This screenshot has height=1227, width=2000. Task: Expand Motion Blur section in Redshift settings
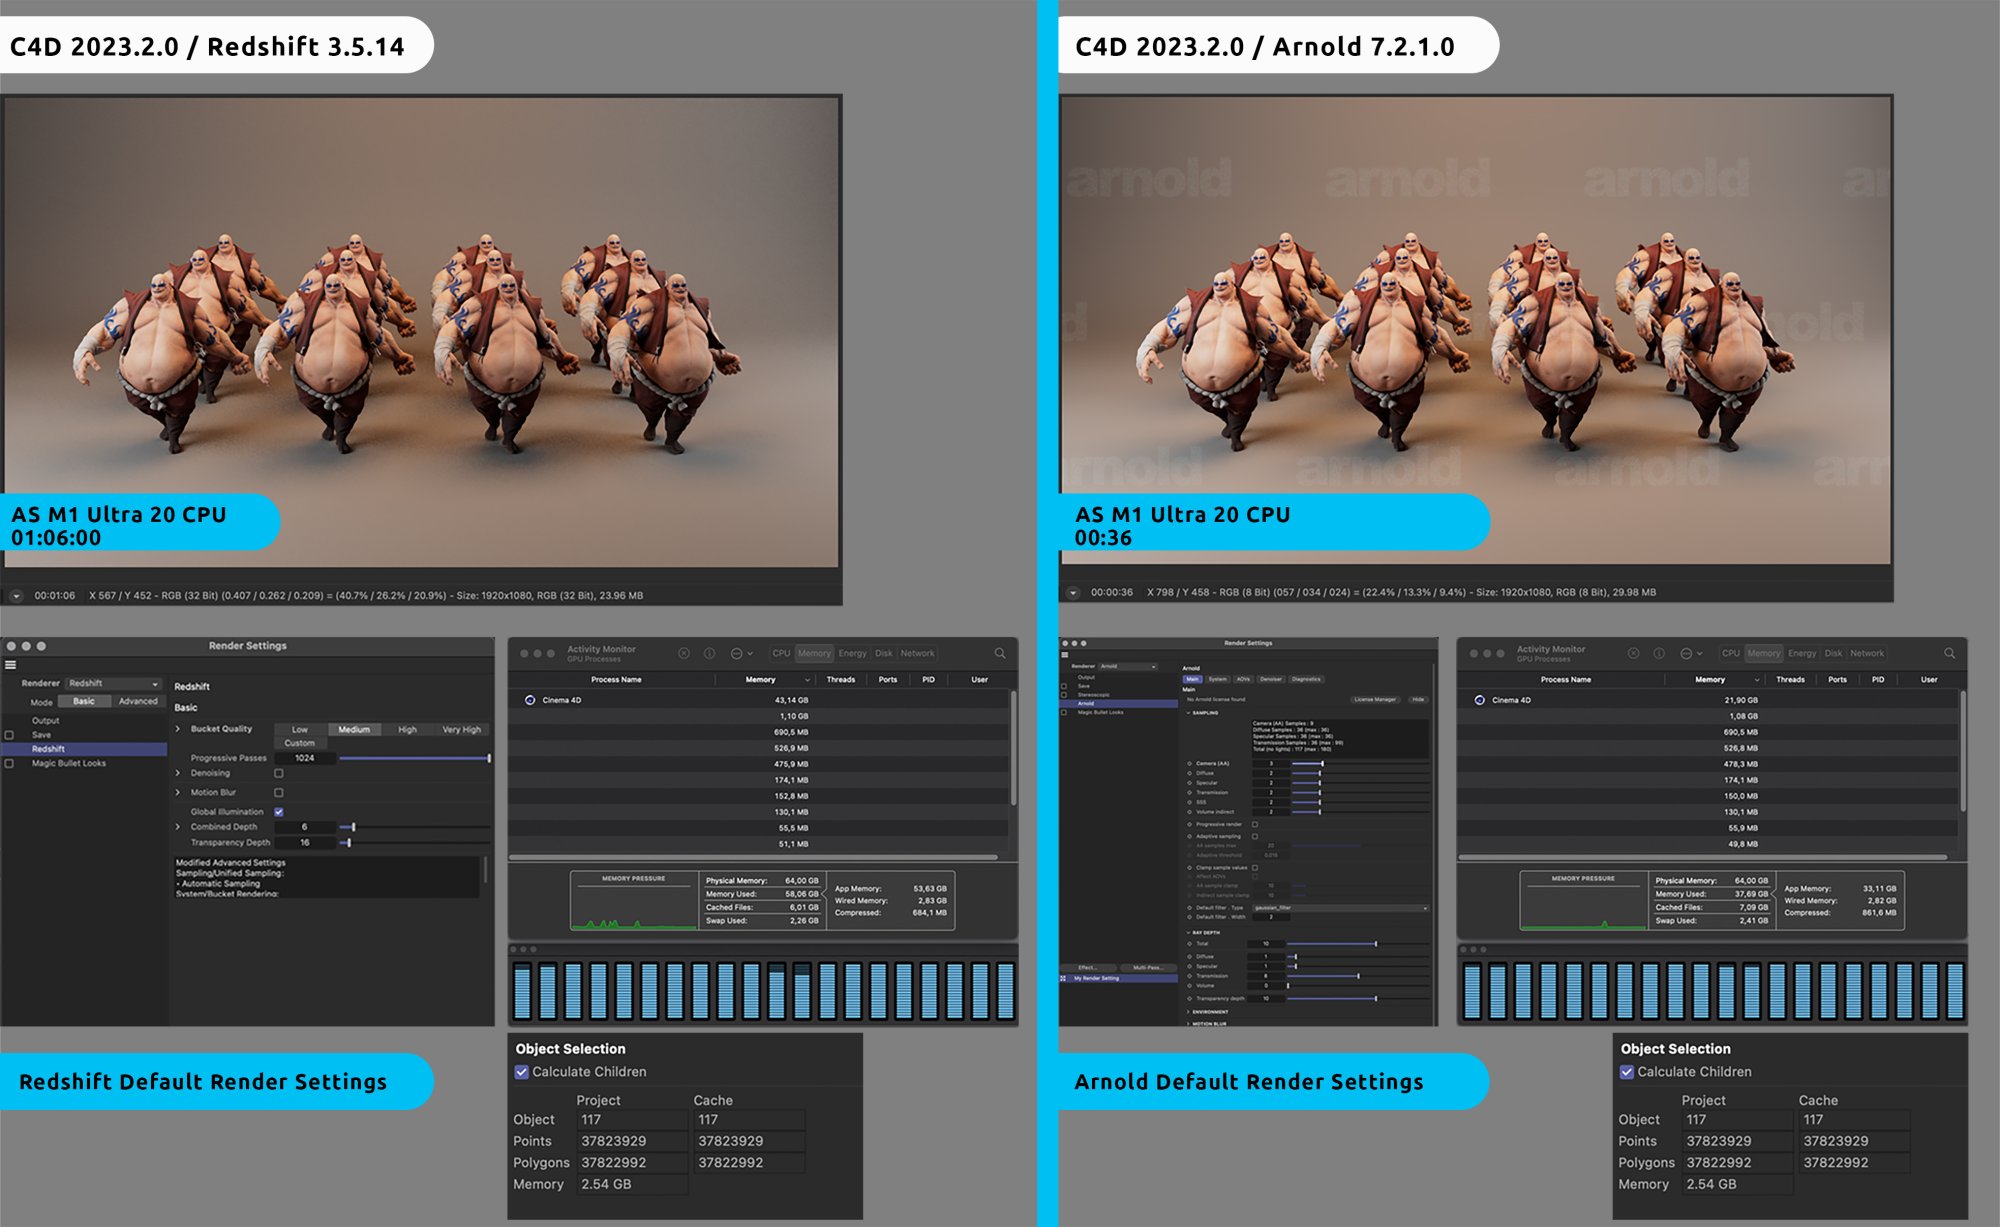(178, 792)
